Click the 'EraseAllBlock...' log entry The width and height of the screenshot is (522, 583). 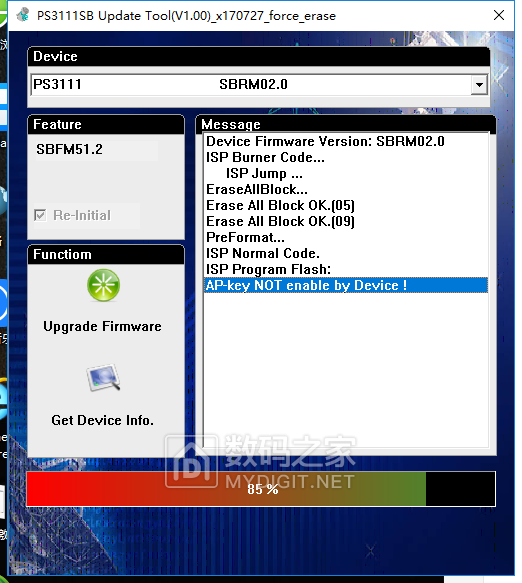[x=257, y=189]
